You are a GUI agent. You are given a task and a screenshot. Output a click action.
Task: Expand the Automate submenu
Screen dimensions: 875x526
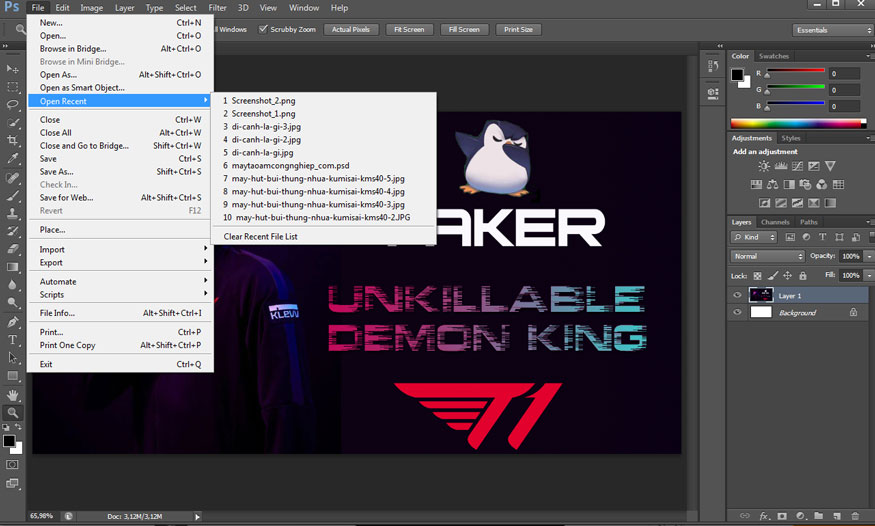[121, 282]
